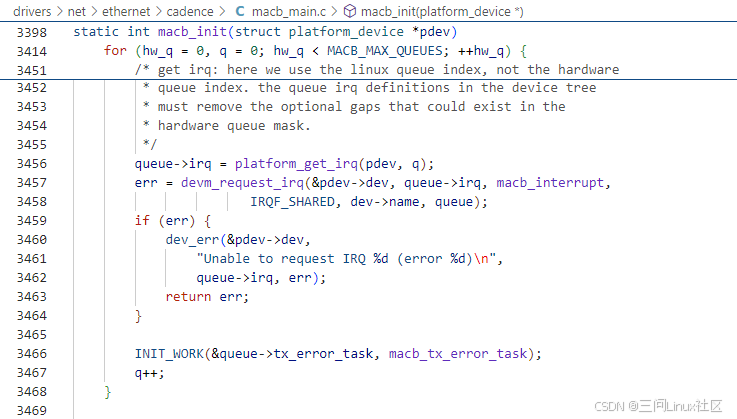
Task: Select the macb_main.c breadcrumb file
Action: pyautogui.click(x=289, y=11)
